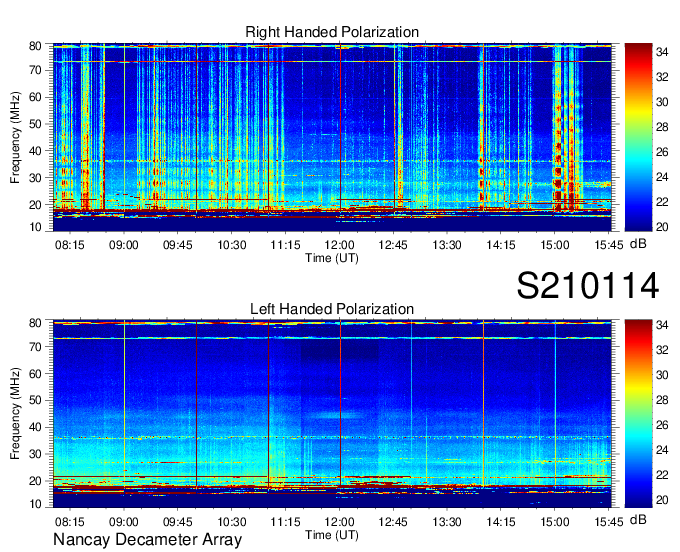680x552 pixels.
Task: Click the 30 MHz tick on the top plot
Action: click(35, 178)
